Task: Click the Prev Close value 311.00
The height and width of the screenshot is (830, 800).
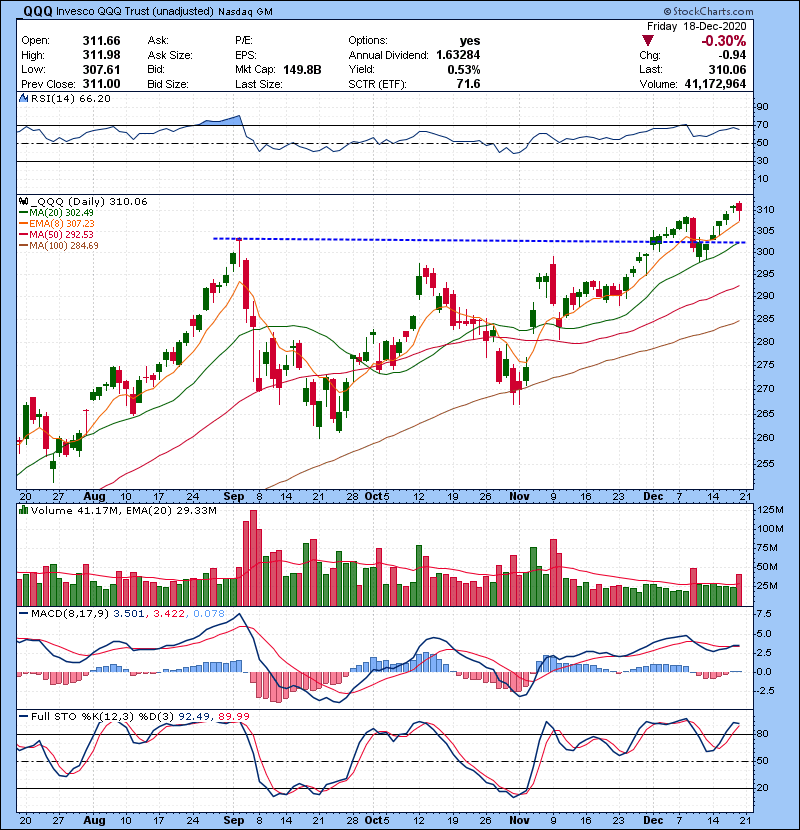Action: click(x=101, y=84)
